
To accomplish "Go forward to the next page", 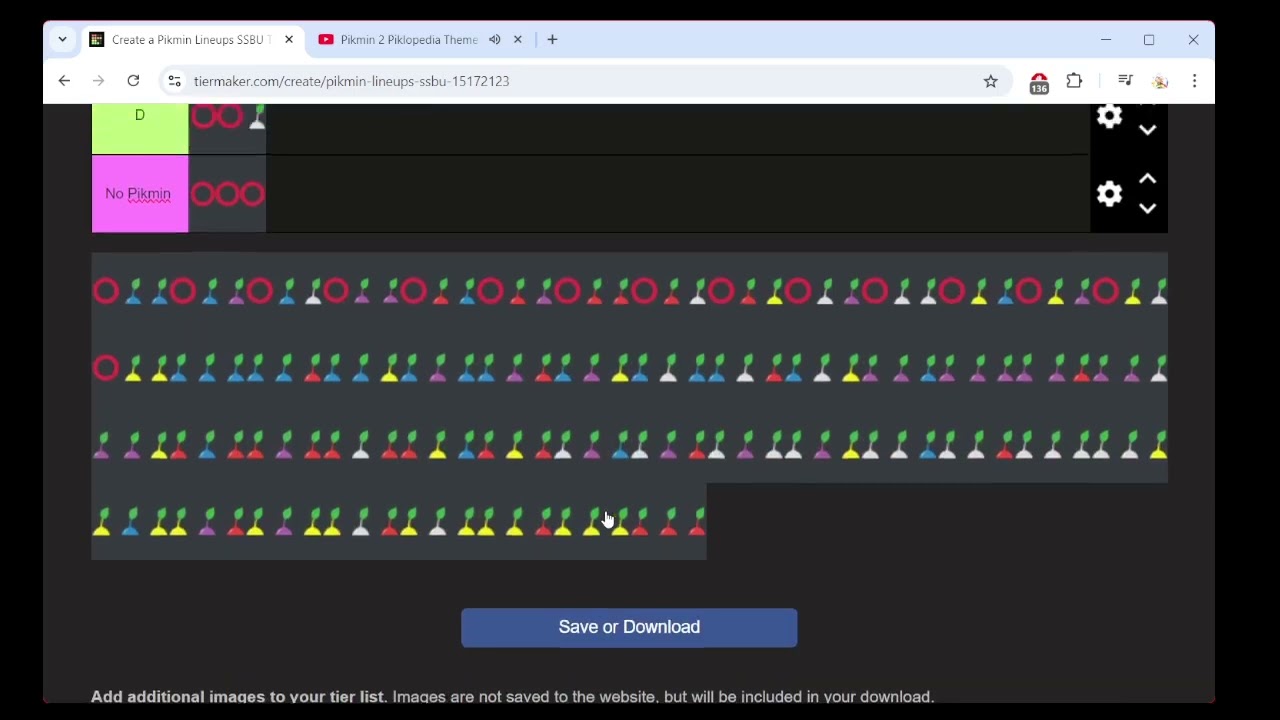I will [x=98, y=81].
